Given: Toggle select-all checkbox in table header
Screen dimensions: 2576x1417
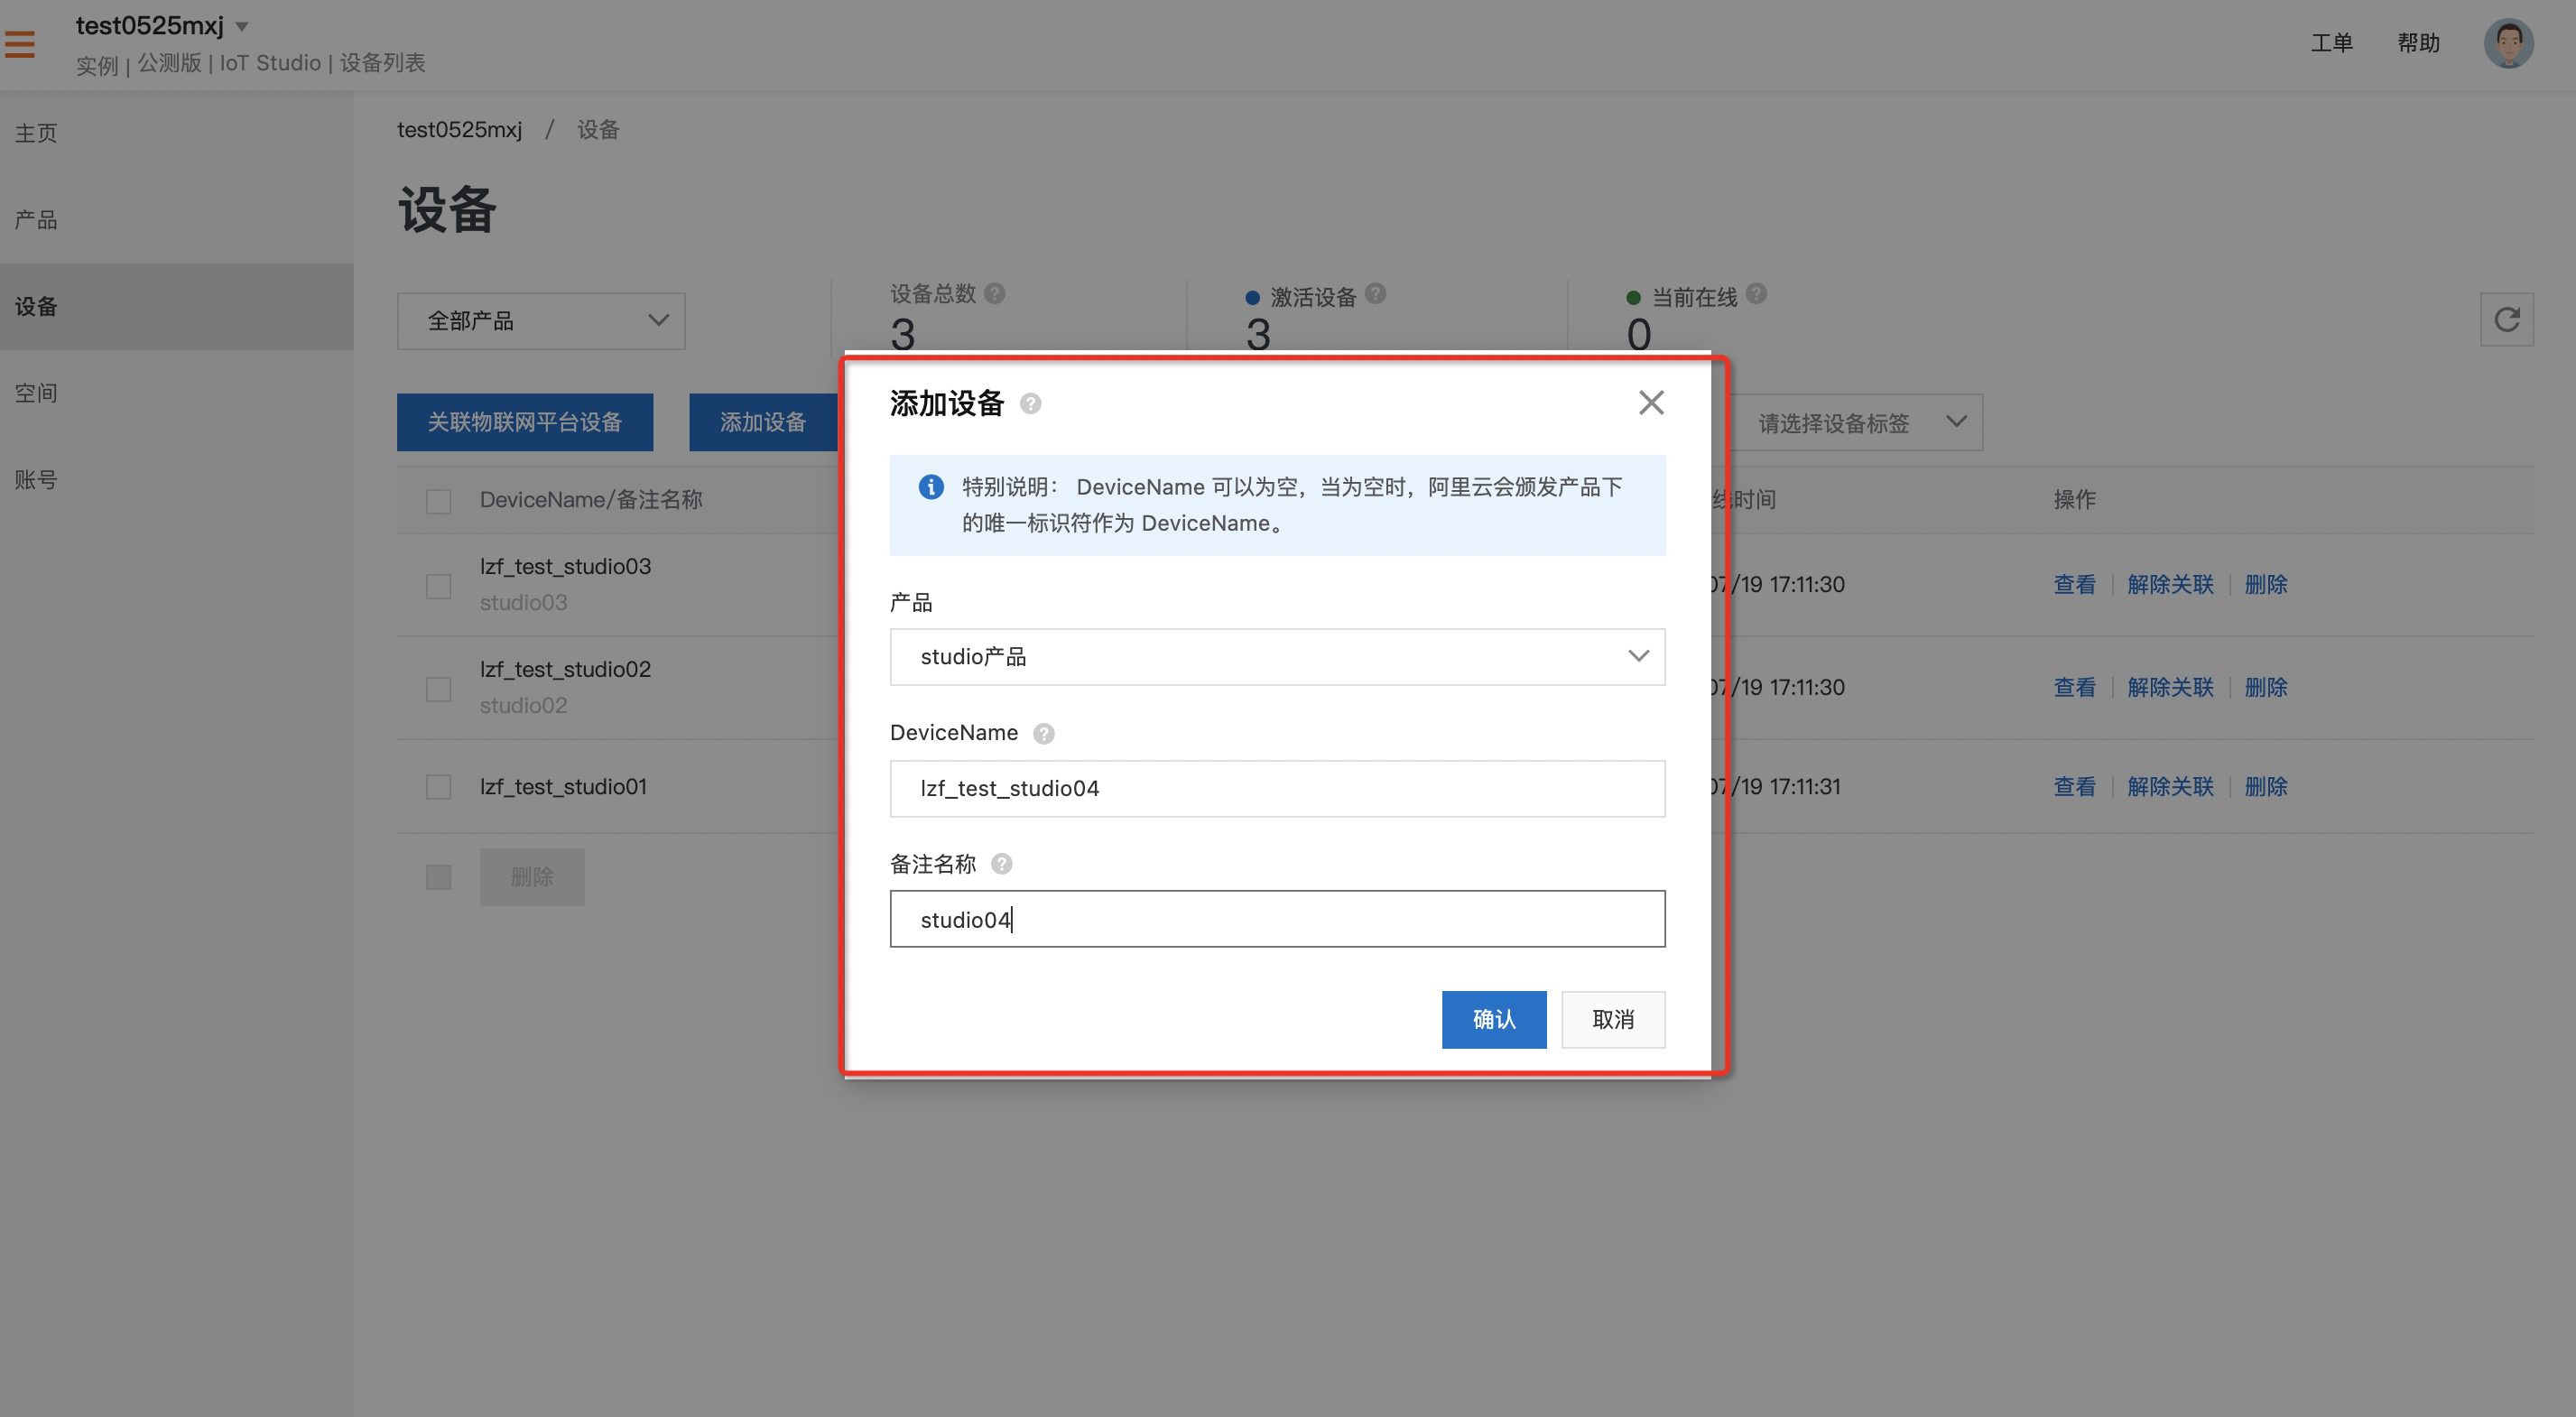Looking at the screenshot, I should tap(438, 501).
